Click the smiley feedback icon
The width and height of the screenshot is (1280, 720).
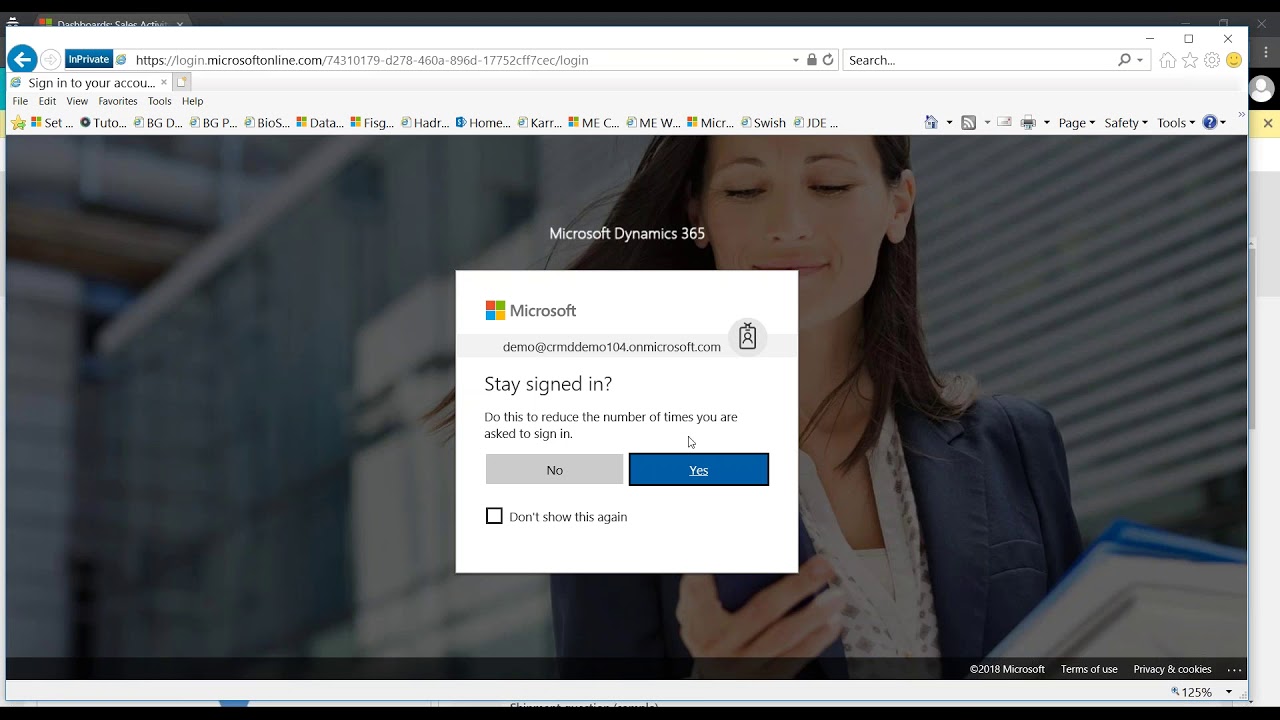click(x=1234, y=61)
